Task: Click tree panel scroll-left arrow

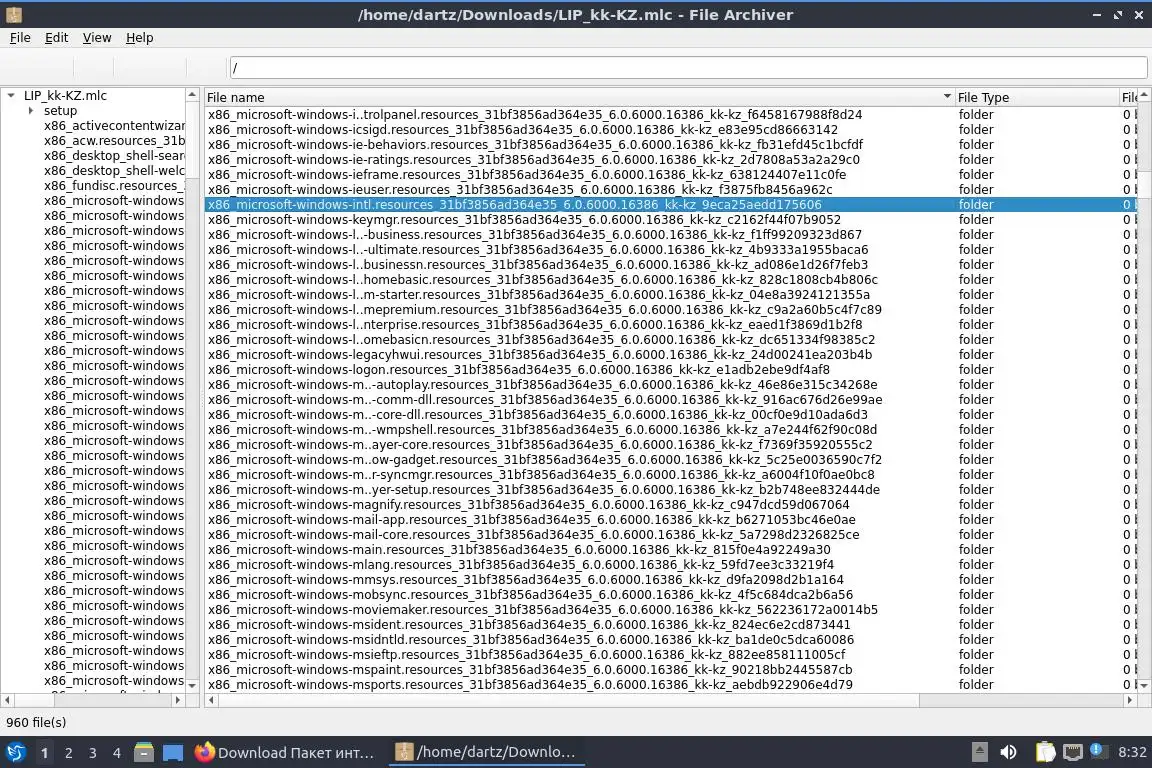Action: pos(7,700)
